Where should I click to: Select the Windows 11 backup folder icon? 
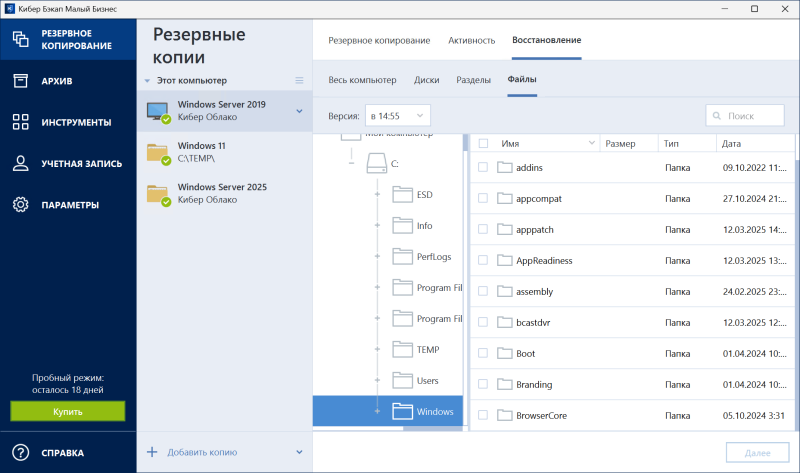click(158, 152)
